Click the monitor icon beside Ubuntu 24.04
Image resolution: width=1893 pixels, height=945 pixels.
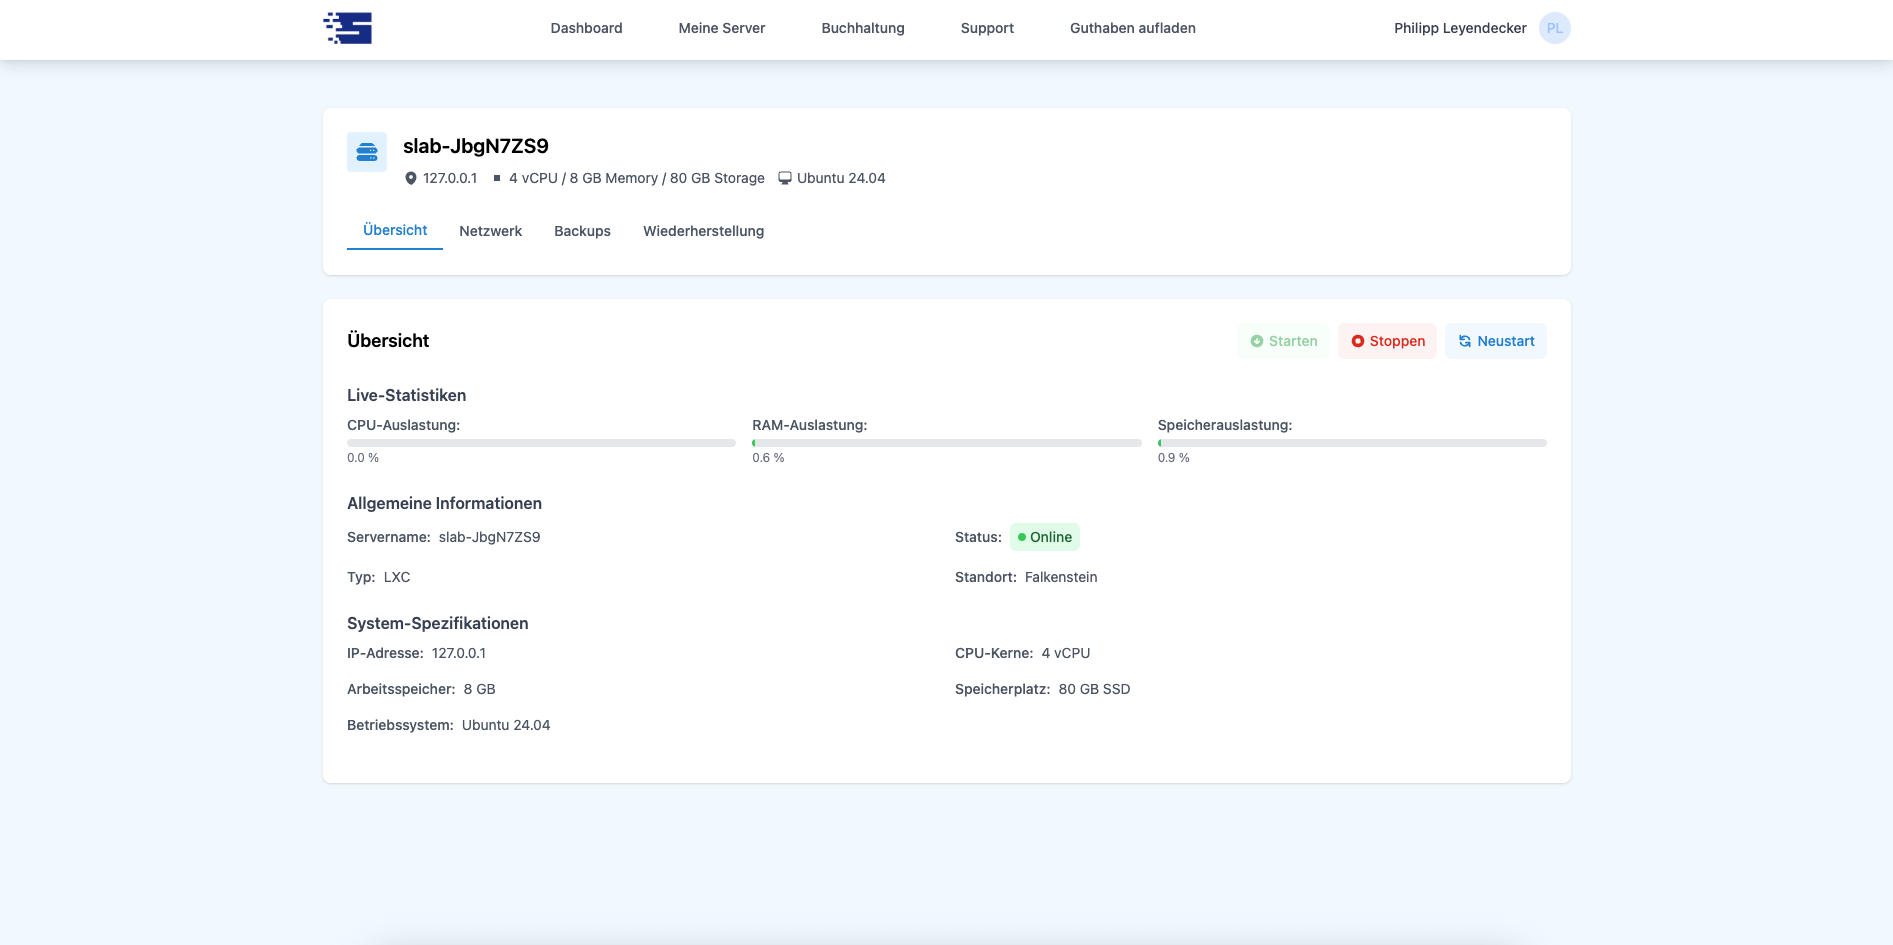(785, 179)
